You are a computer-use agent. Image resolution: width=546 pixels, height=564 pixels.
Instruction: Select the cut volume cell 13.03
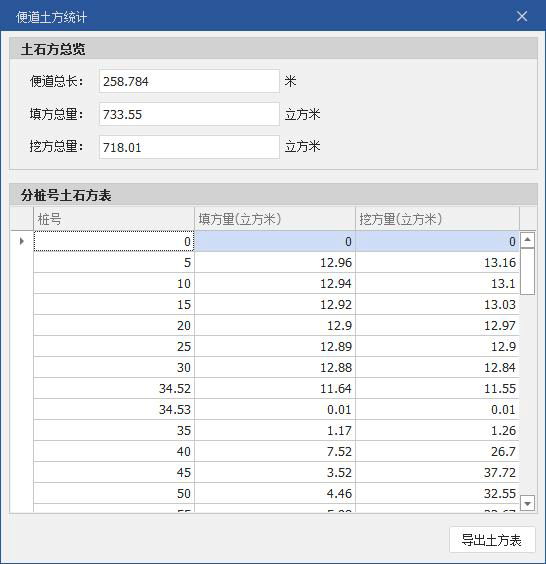(x=437, y=304)
